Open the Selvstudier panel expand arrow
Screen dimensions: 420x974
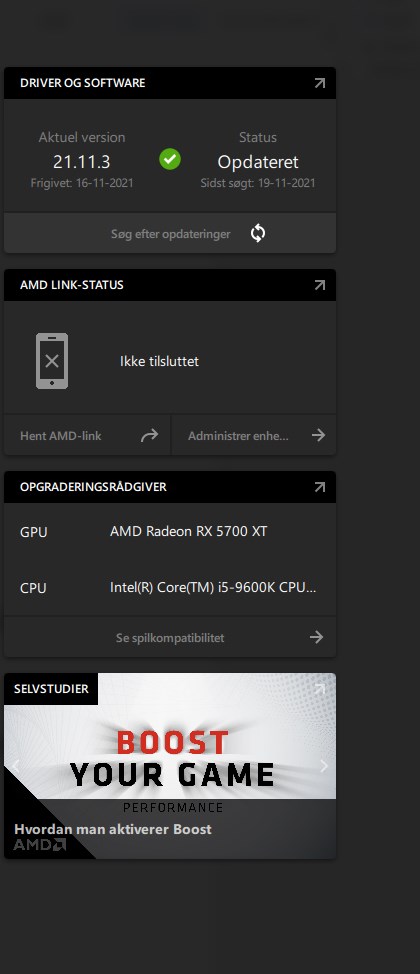coord(319,689)
